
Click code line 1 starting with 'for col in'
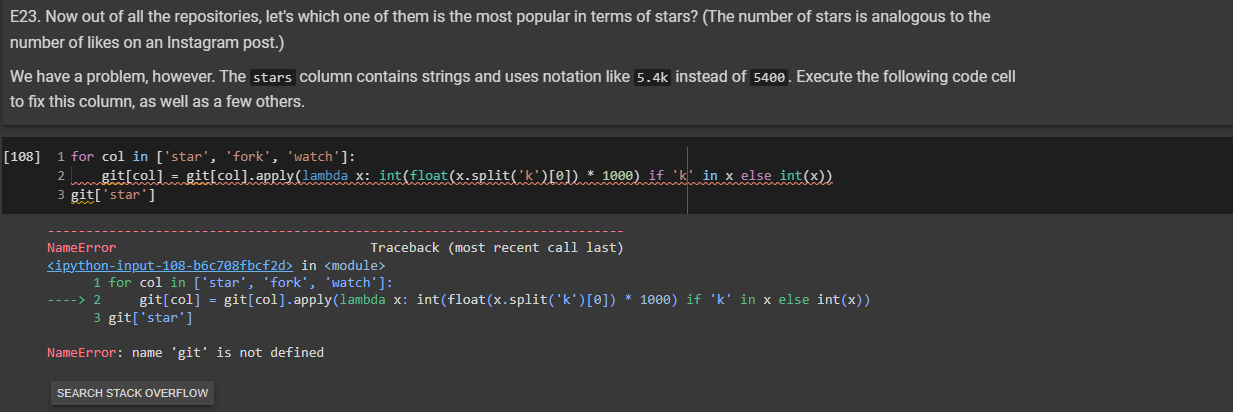(214, 156)
